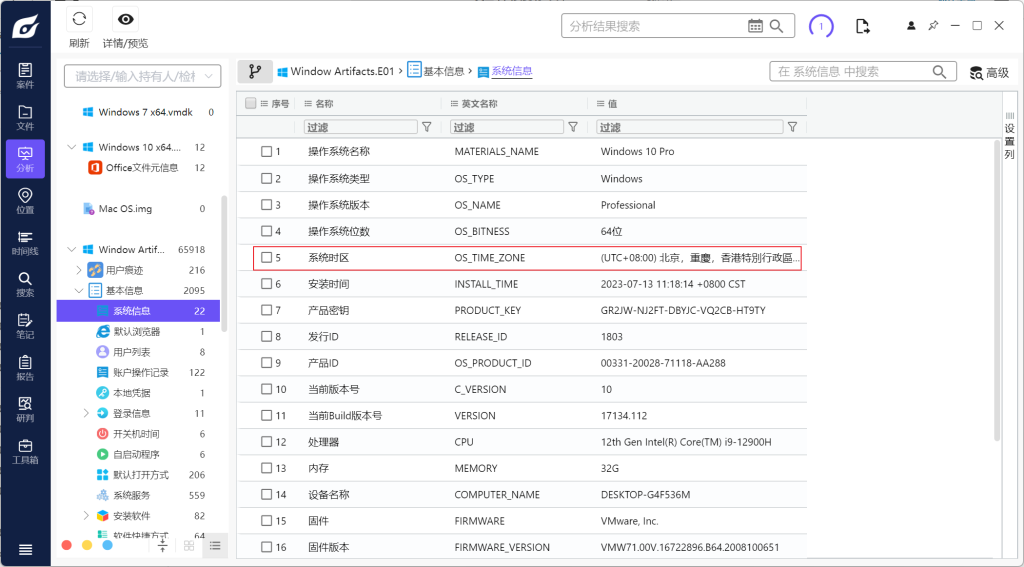Click the 报告 report sidebar icon
1024x567 pixels.
(25, 367)
